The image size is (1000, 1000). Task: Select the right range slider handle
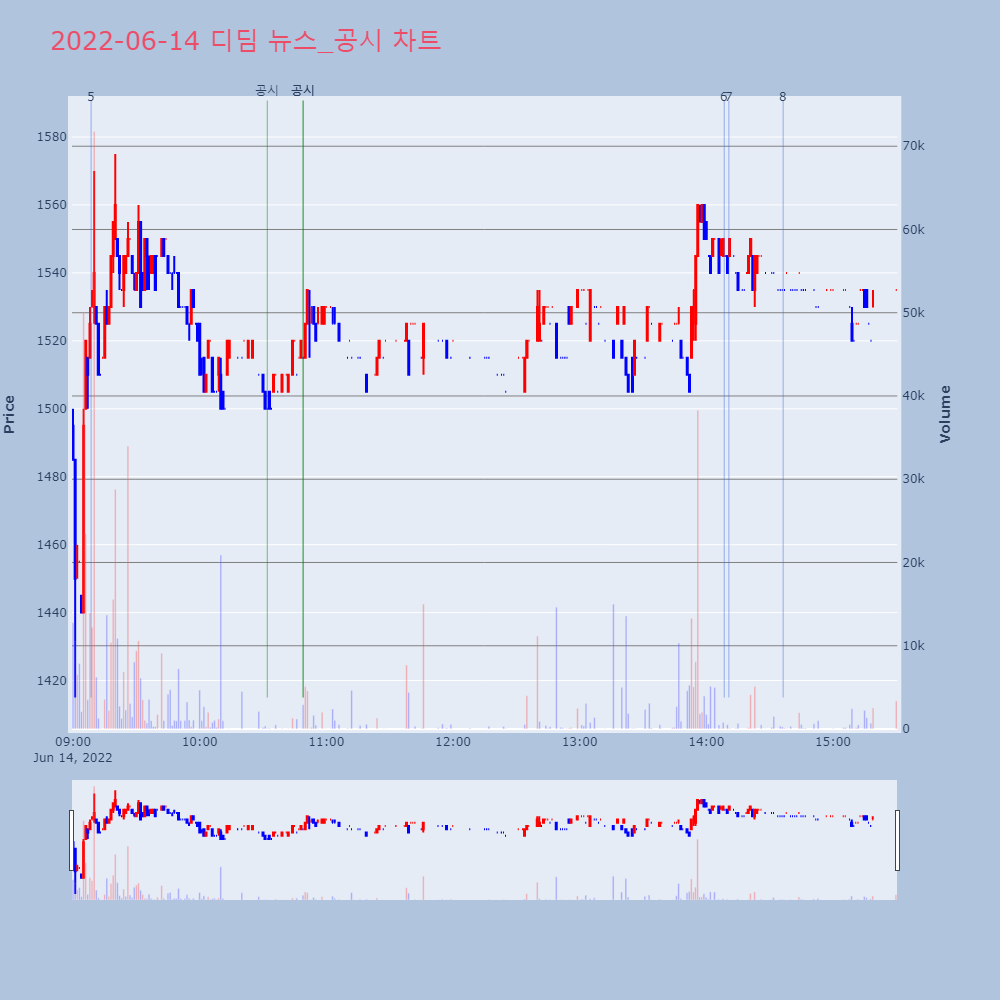(897, 840)
